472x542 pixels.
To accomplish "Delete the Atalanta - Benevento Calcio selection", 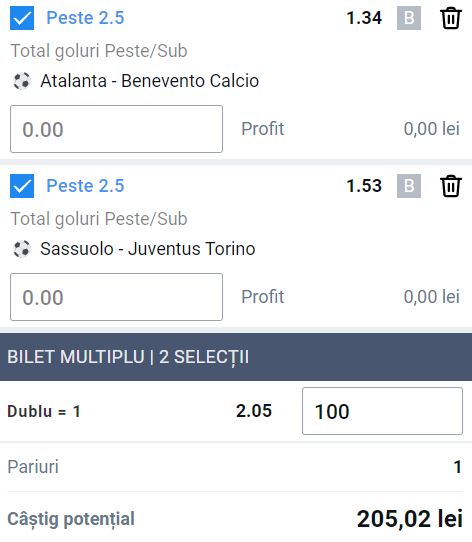I will [451, 18].
